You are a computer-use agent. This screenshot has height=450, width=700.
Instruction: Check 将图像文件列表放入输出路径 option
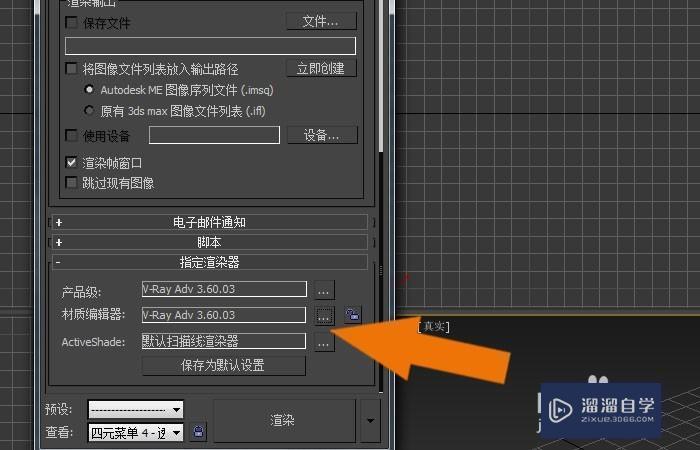click(71, 69)
